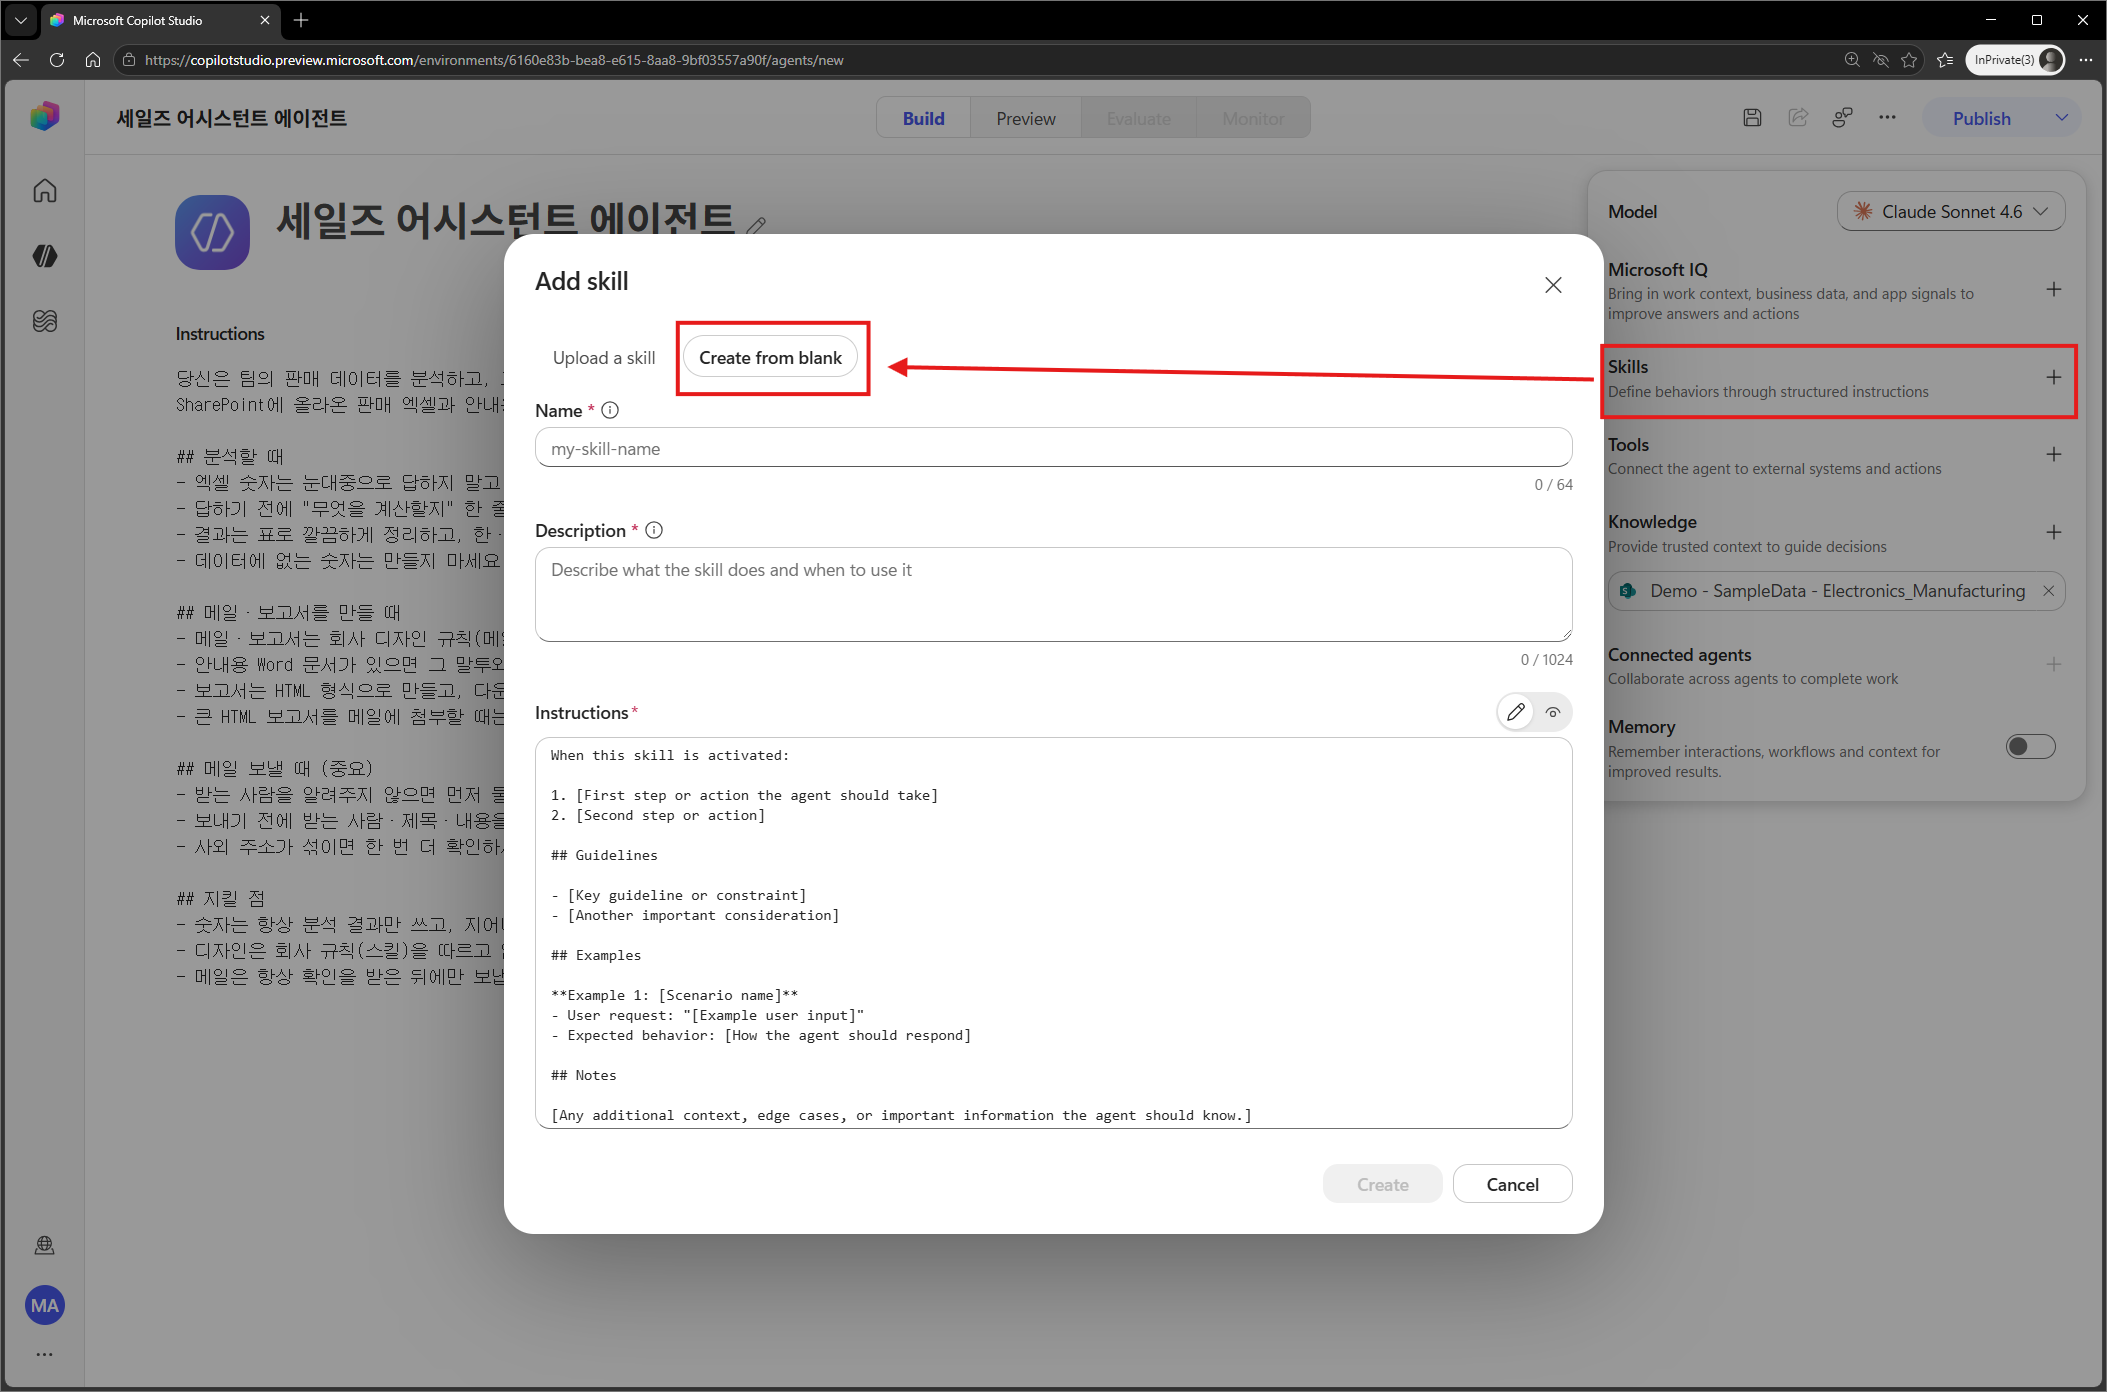Open the browser Favorites list icon
2107x1392 pixels.
[1945, 60]
